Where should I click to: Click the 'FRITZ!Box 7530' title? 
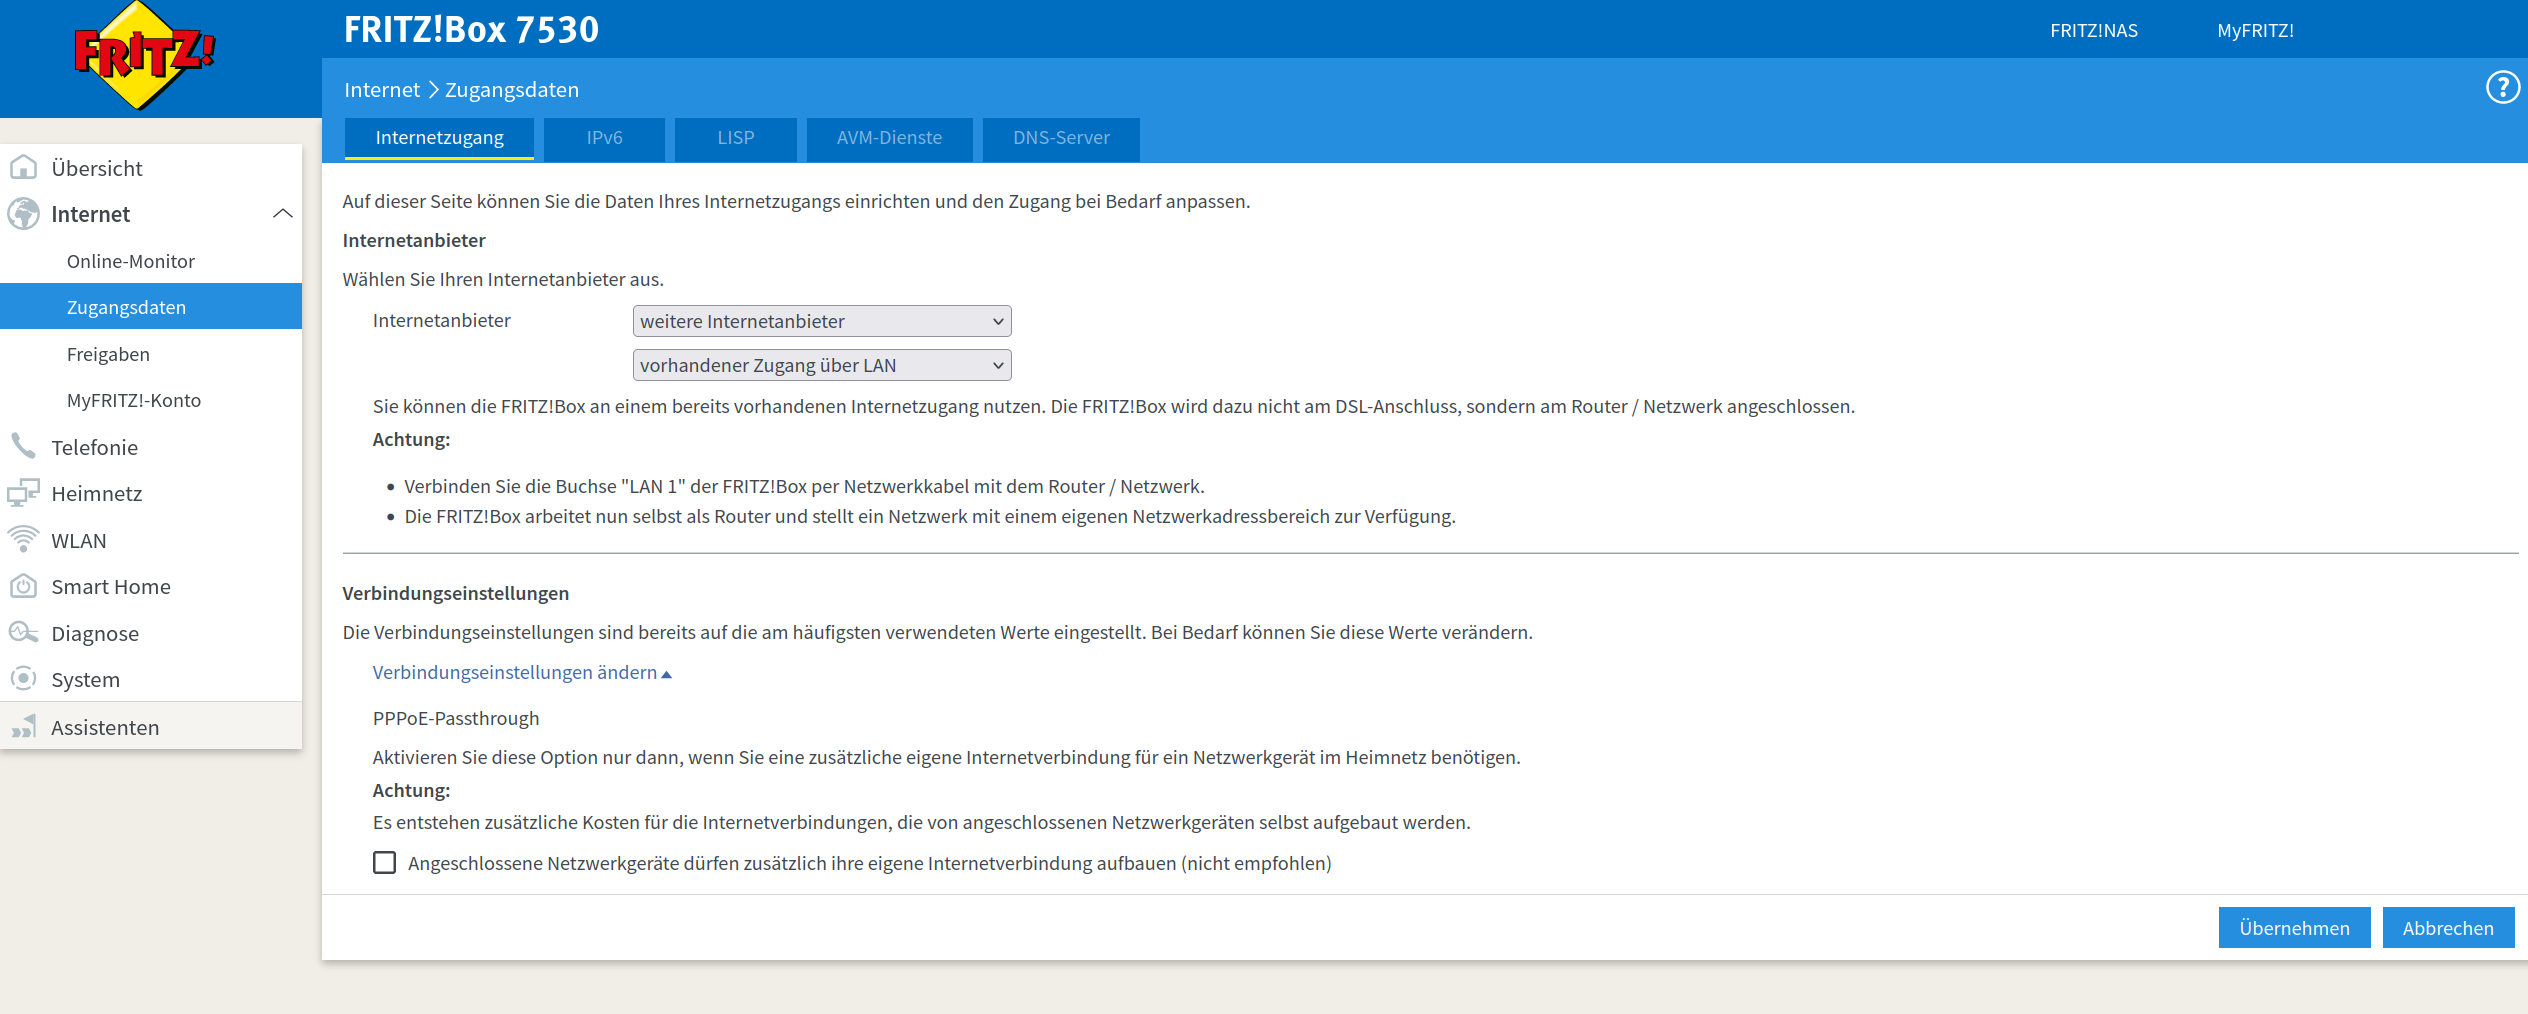coord(471,29)
